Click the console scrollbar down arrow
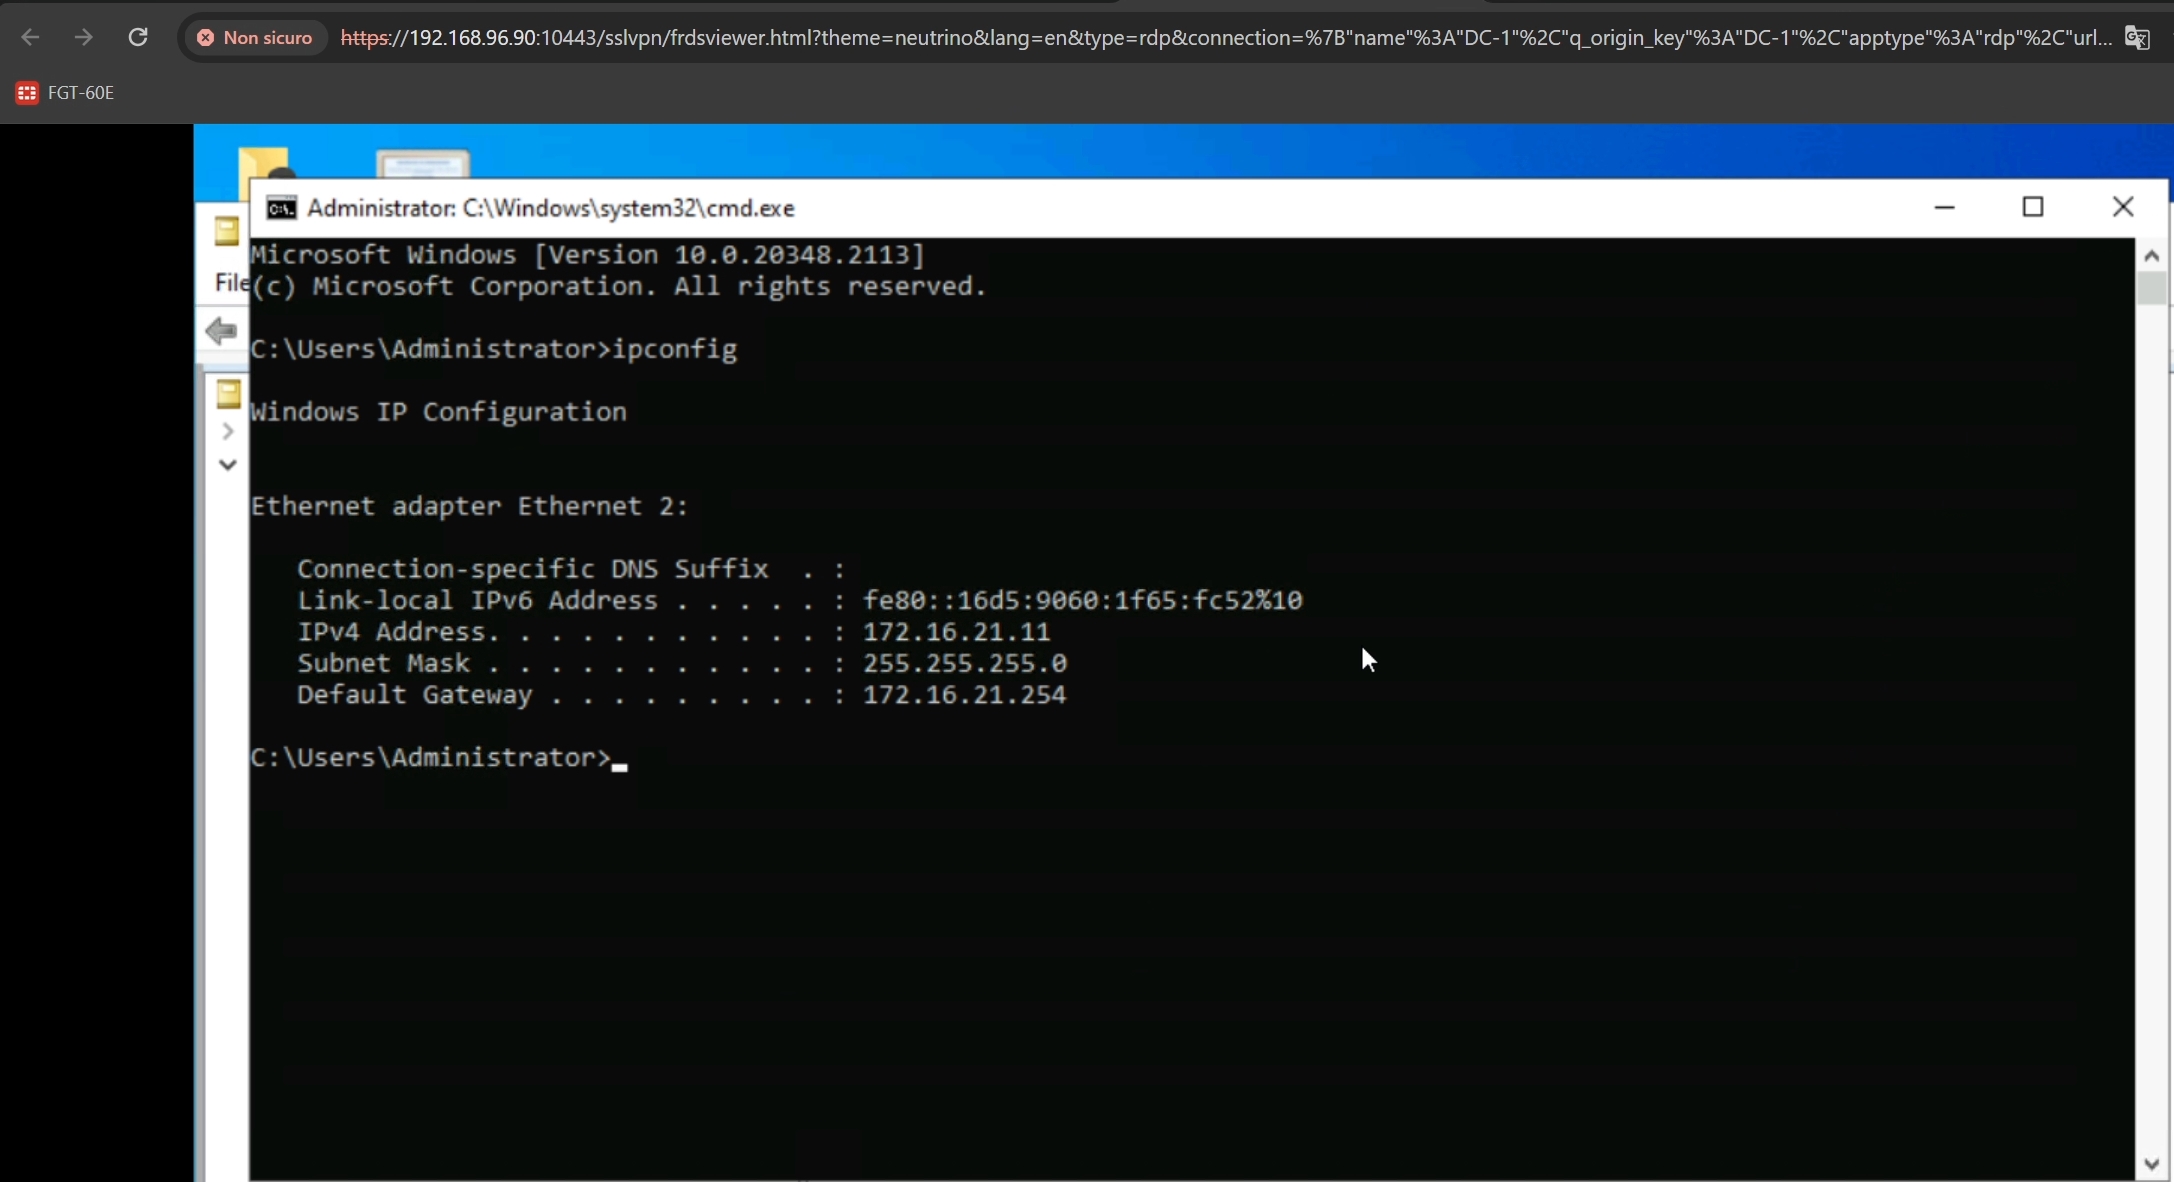The image size is (2174, 1182). tap(2151, 1164)
